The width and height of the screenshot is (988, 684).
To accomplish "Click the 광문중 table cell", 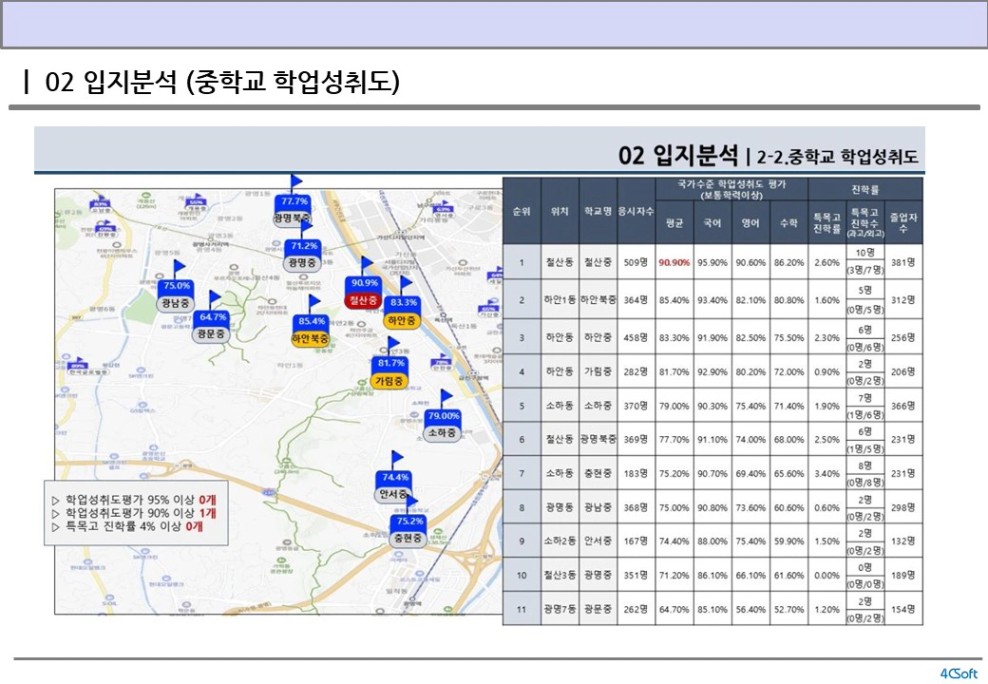I will coord(597,609).
